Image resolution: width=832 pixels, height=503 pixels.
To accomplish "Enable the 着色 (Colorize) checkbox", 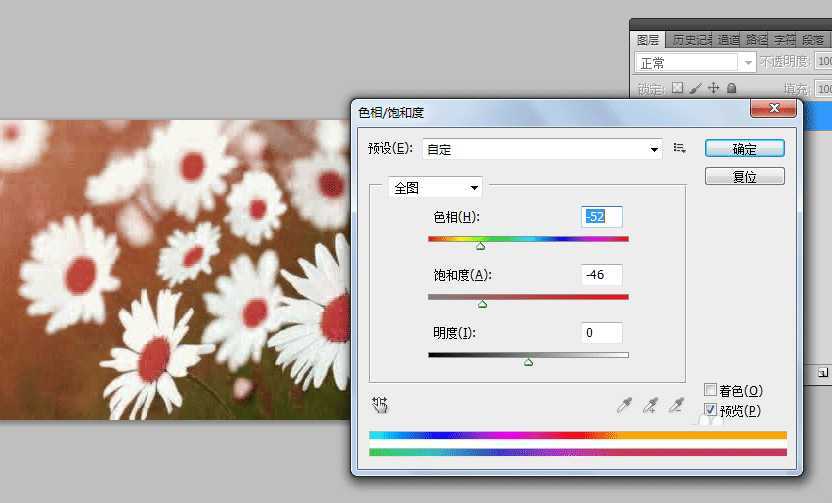I will click(x=710, y=390).
